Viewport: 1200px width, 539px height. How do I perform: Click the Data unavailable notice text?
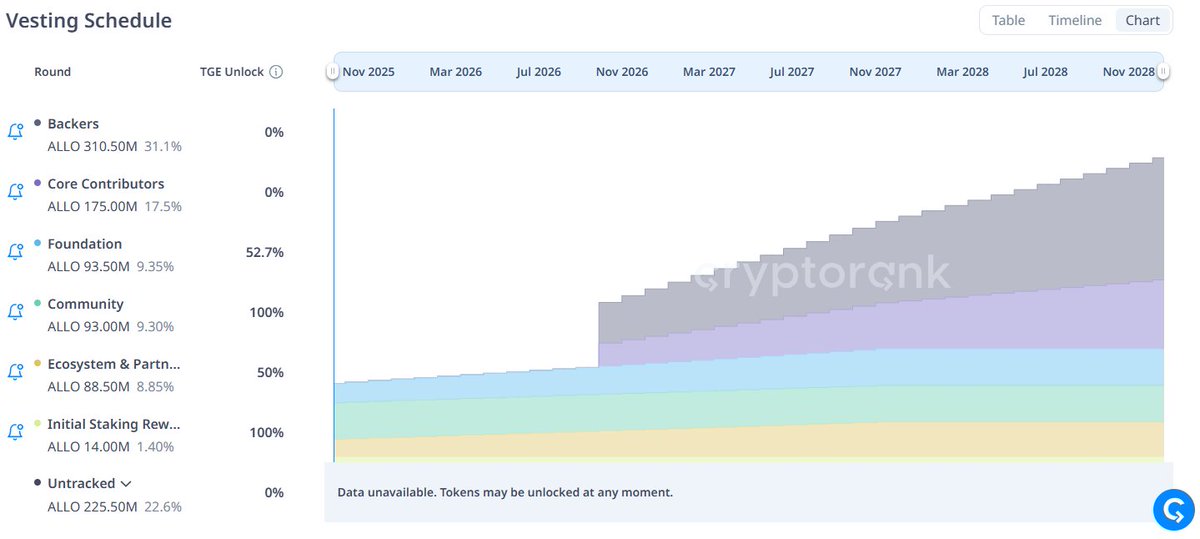pyautogui.click(x=505, y=493)
